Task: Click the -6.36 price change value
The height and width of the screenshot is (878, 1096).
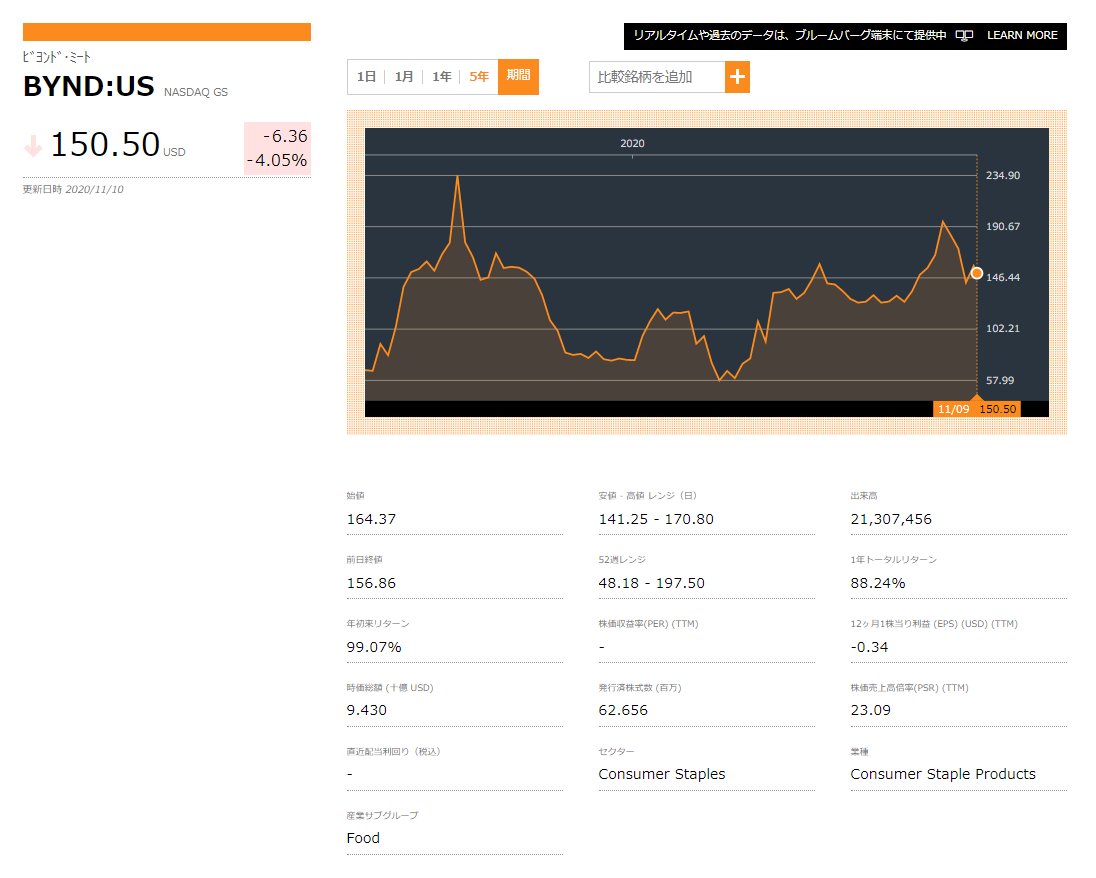Action: 285,136
